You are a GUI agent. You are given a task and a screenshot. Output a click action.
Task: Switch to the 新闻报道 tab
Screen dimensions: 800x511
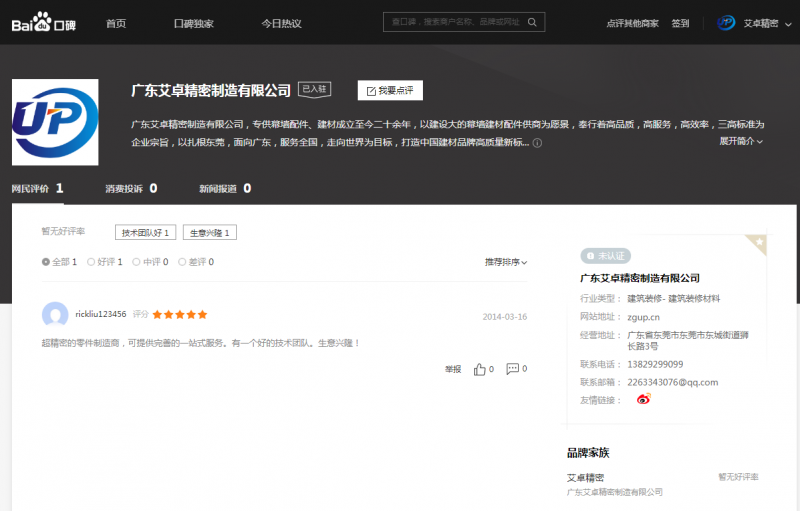pos(225,189)
